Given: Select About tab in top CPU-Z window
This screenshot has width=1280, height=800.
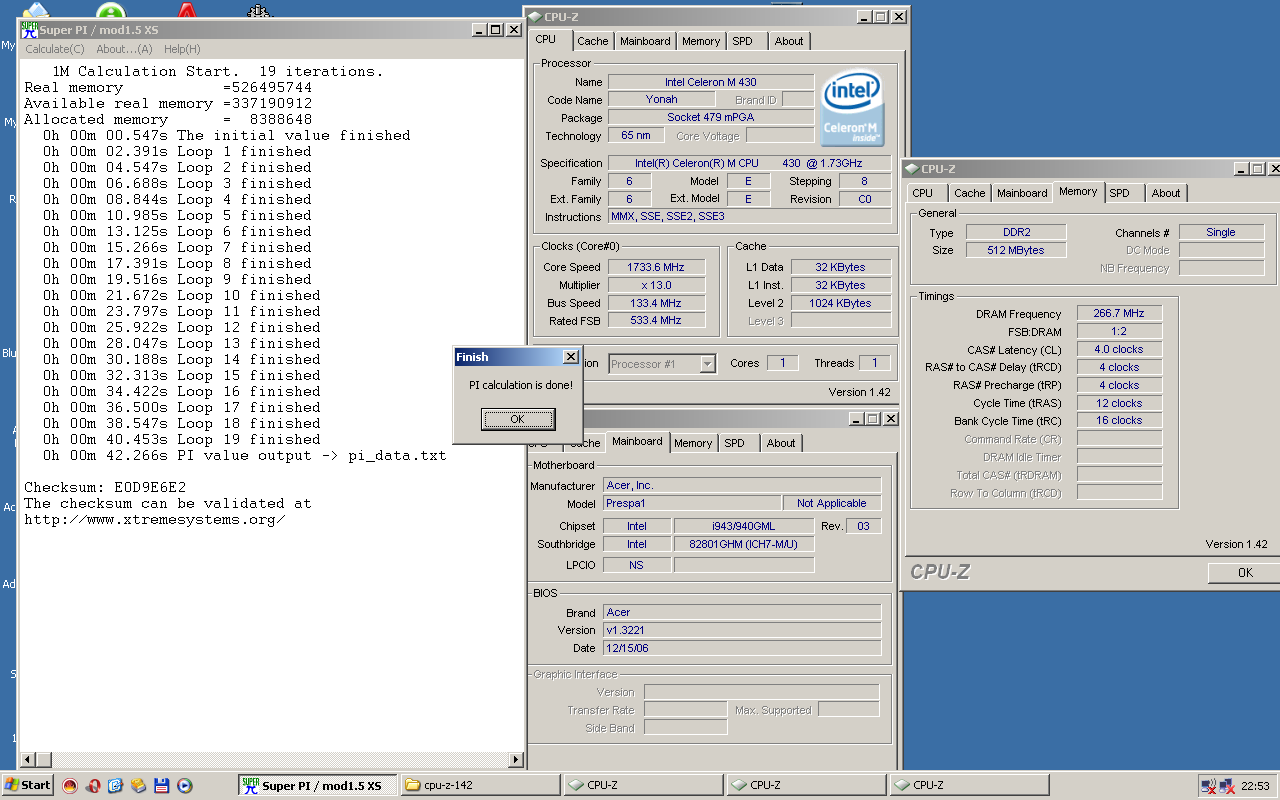Looking at the screenshot, I should (789, 41).
